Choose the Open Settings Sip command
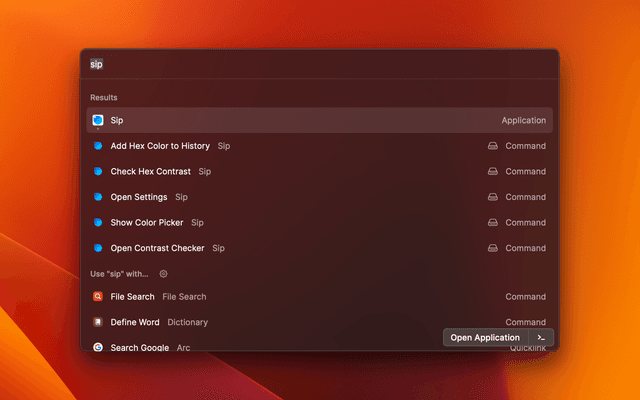Screen dimensions: 640x400 click(x=139, y=197)
